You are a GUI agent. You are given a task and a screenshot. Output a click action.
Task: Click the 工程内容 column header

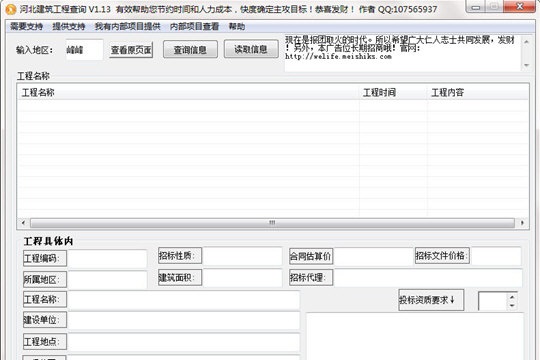point(478,92)
